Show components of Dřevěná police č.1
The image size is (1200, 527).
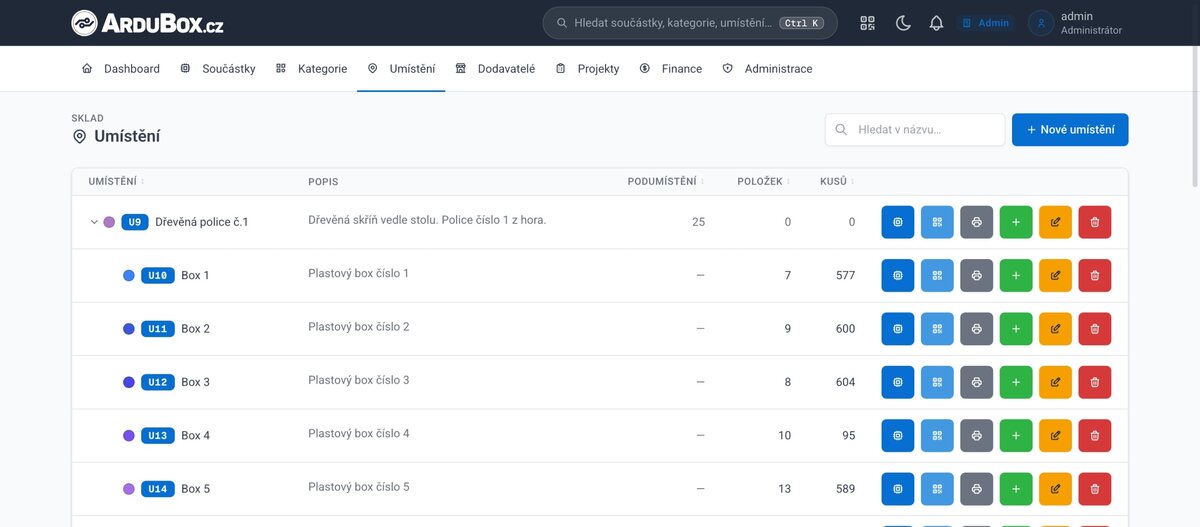point(898,222)
